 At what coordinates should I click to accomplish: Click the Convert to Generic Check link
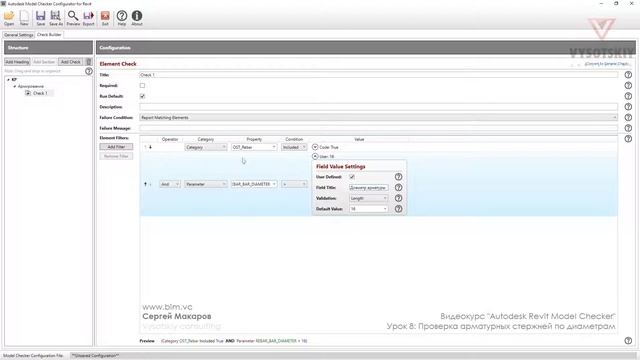coord(607,64)
